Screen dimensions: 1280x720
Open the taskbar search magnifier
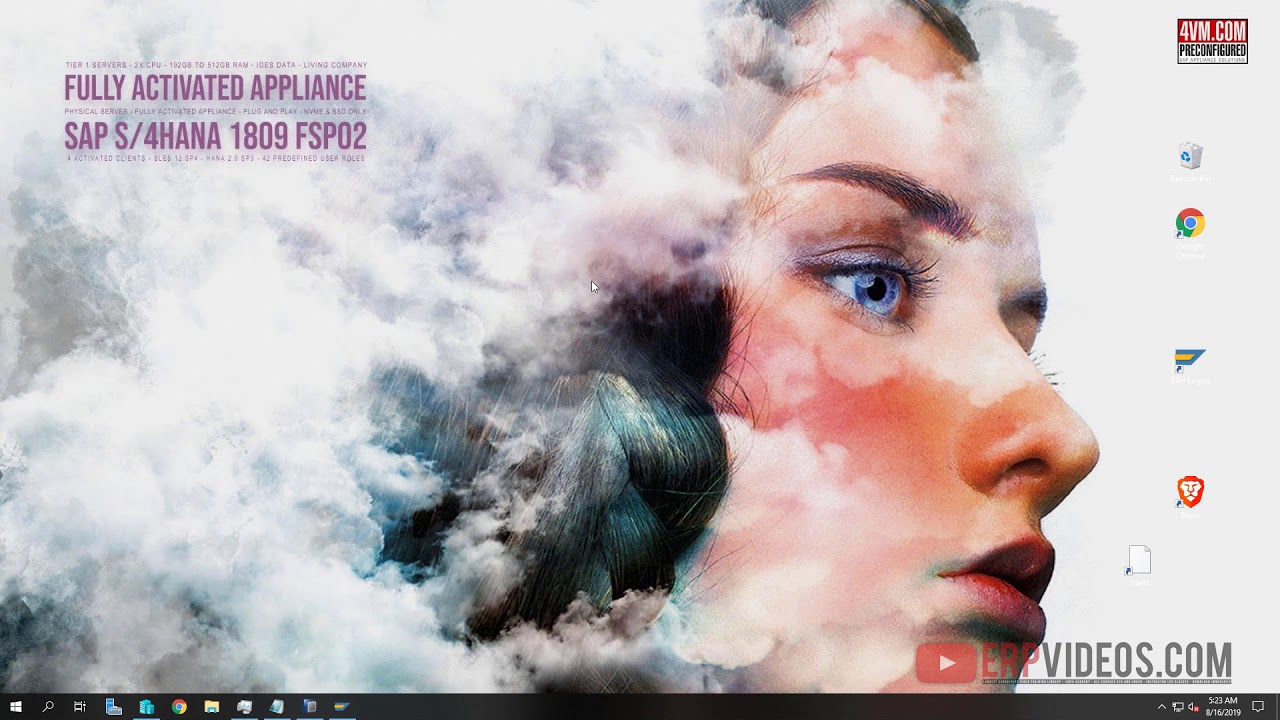48,706
